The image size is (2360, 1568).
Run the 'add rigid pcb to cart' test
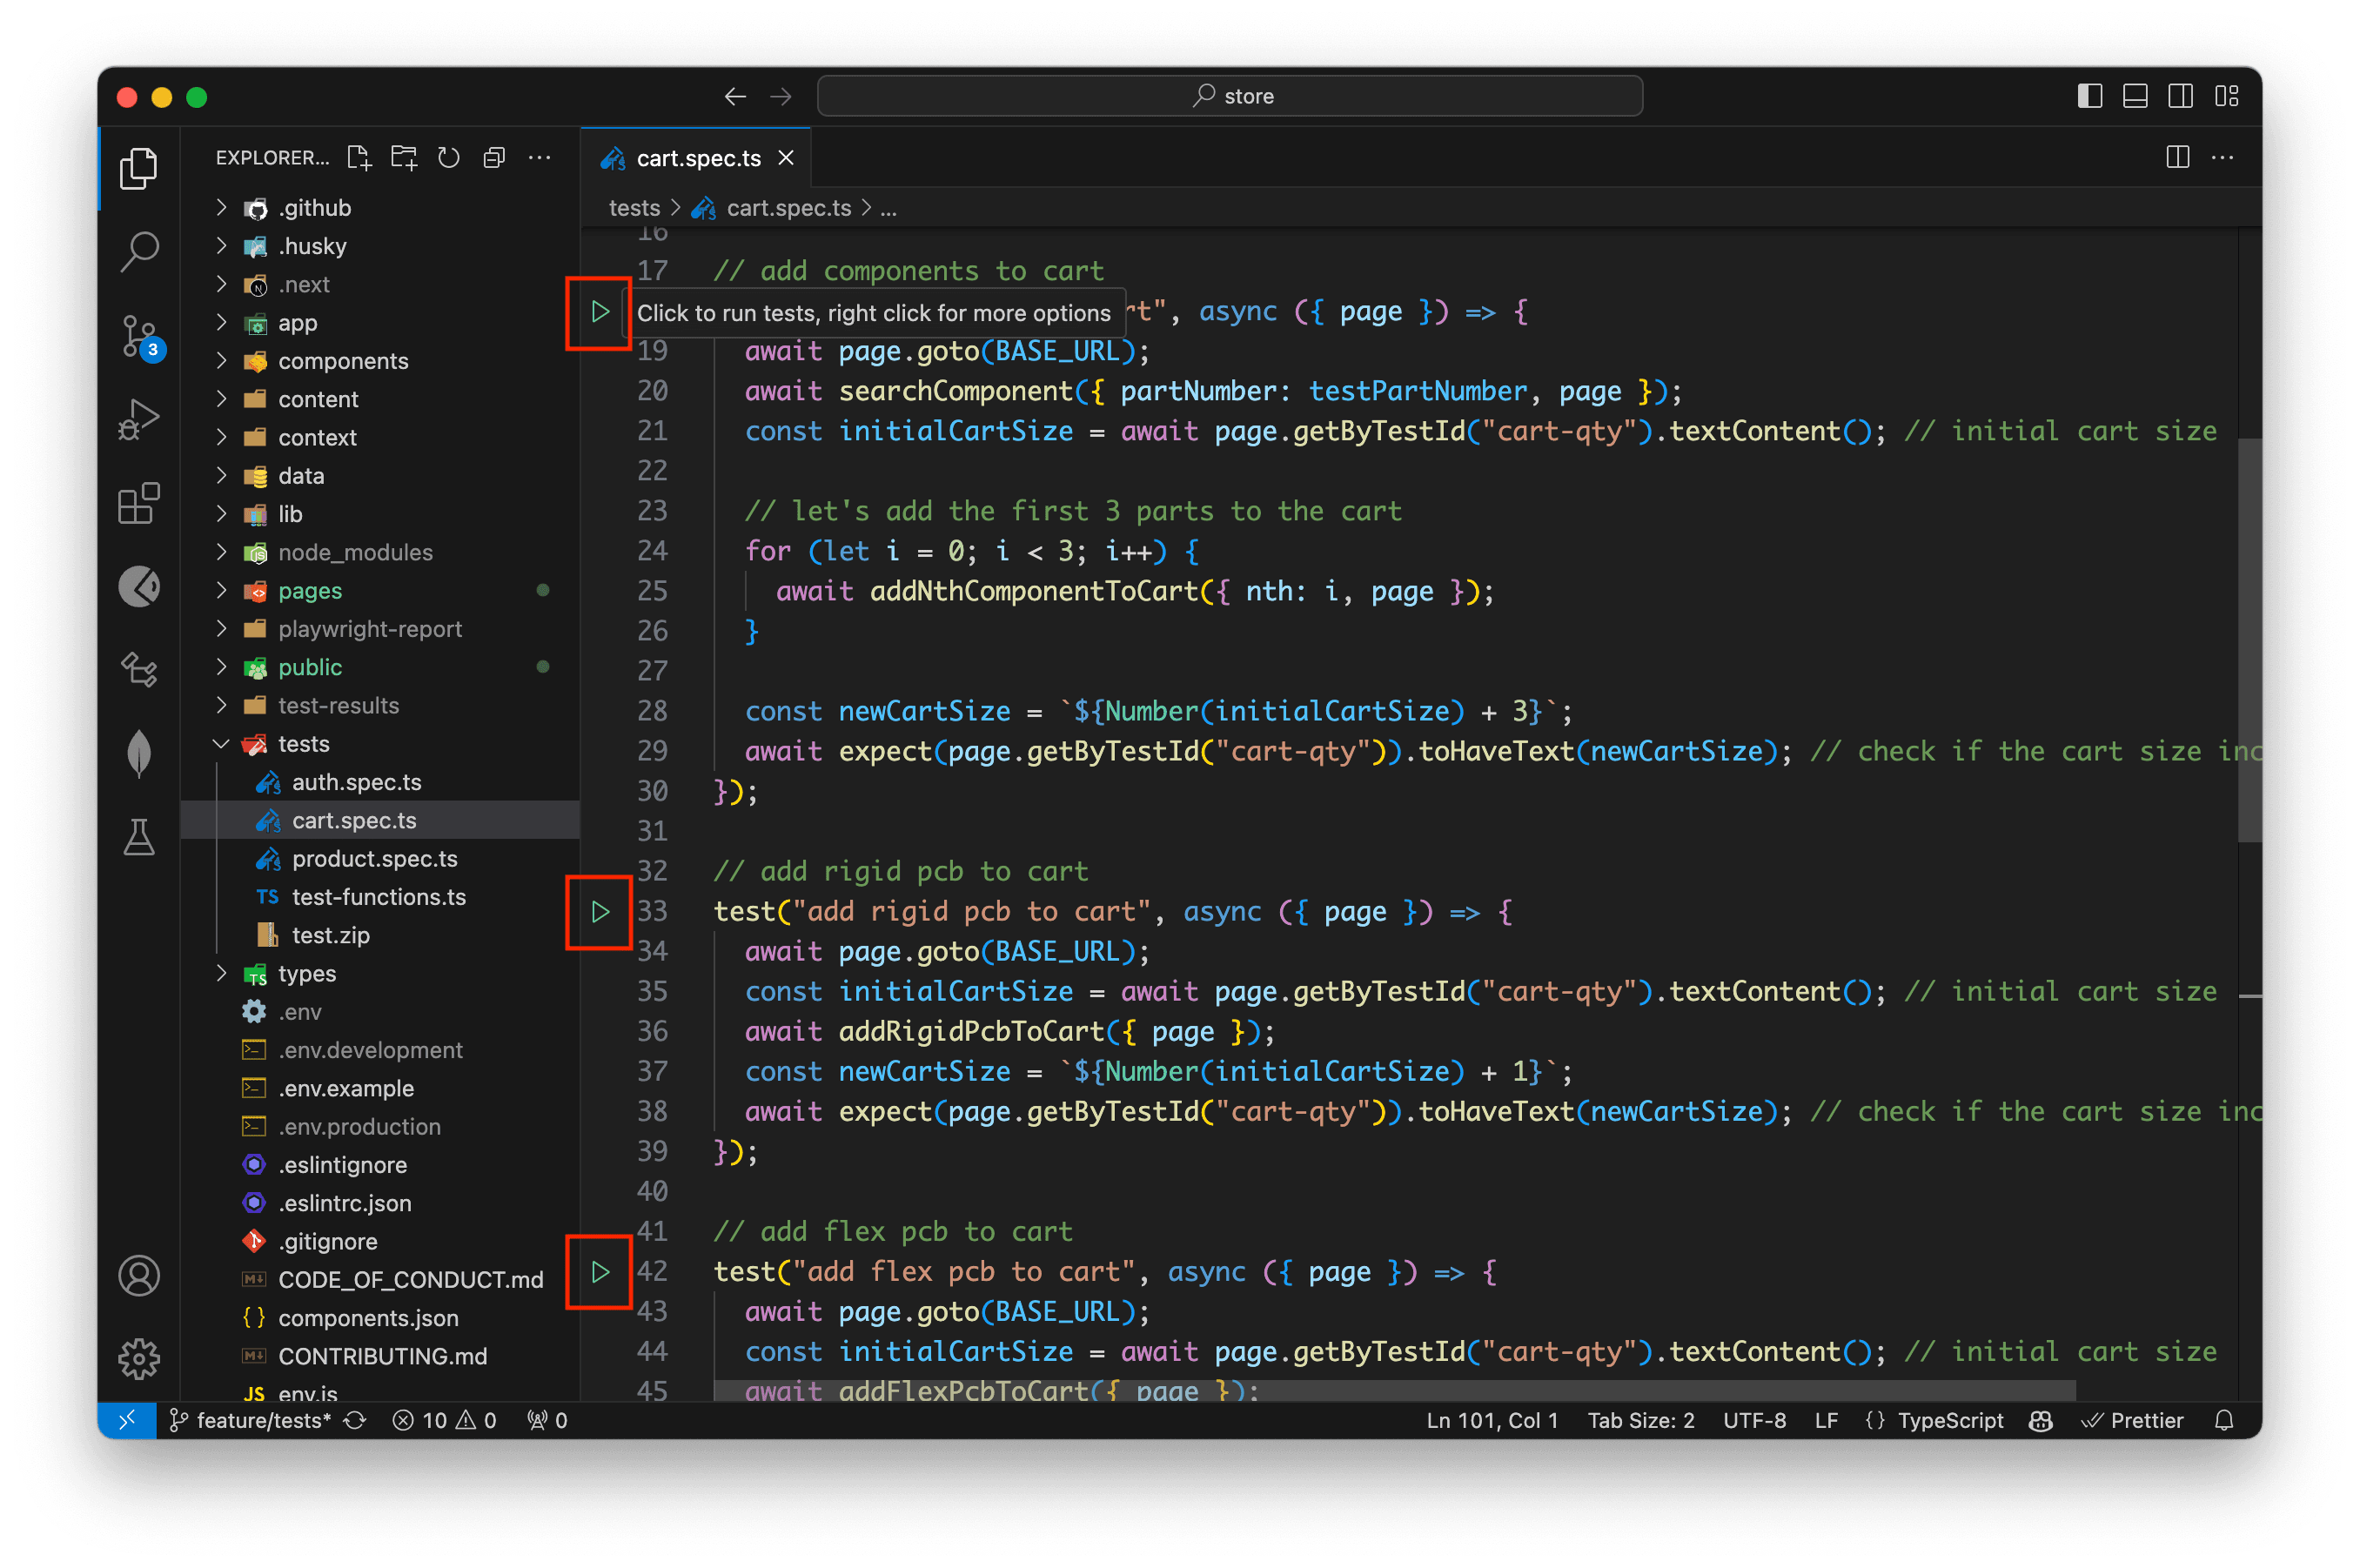[600, 912]
